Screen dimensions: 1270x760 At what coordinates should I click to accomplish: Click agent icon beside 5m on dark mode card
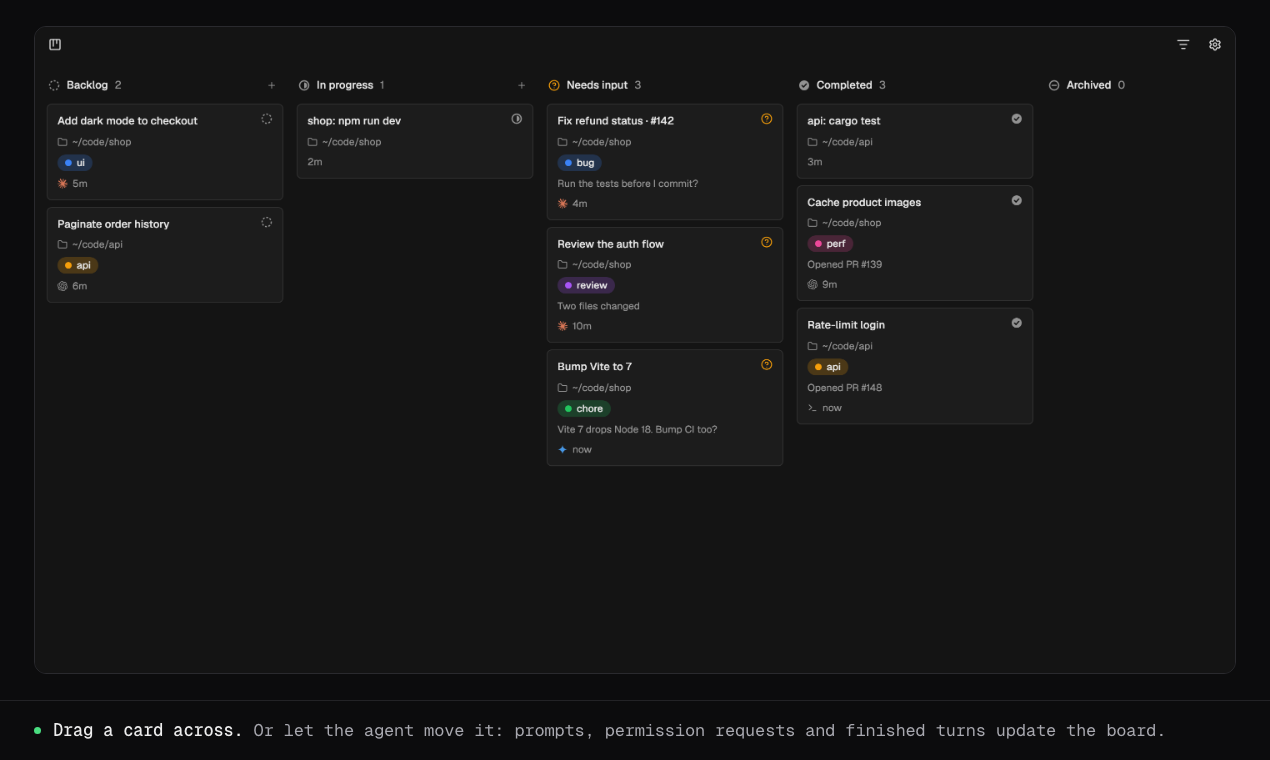[62, 184]
